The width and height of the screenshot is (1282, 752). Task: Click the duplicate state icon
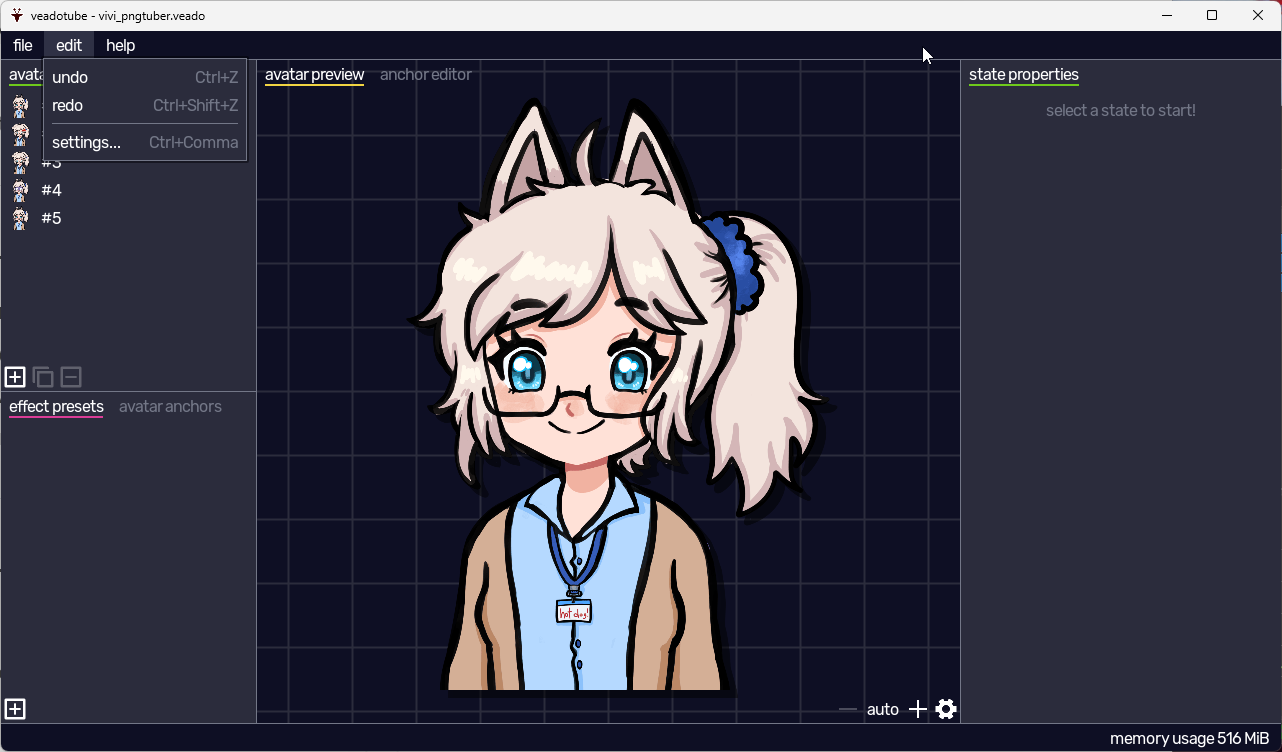[x=43, y=377]
